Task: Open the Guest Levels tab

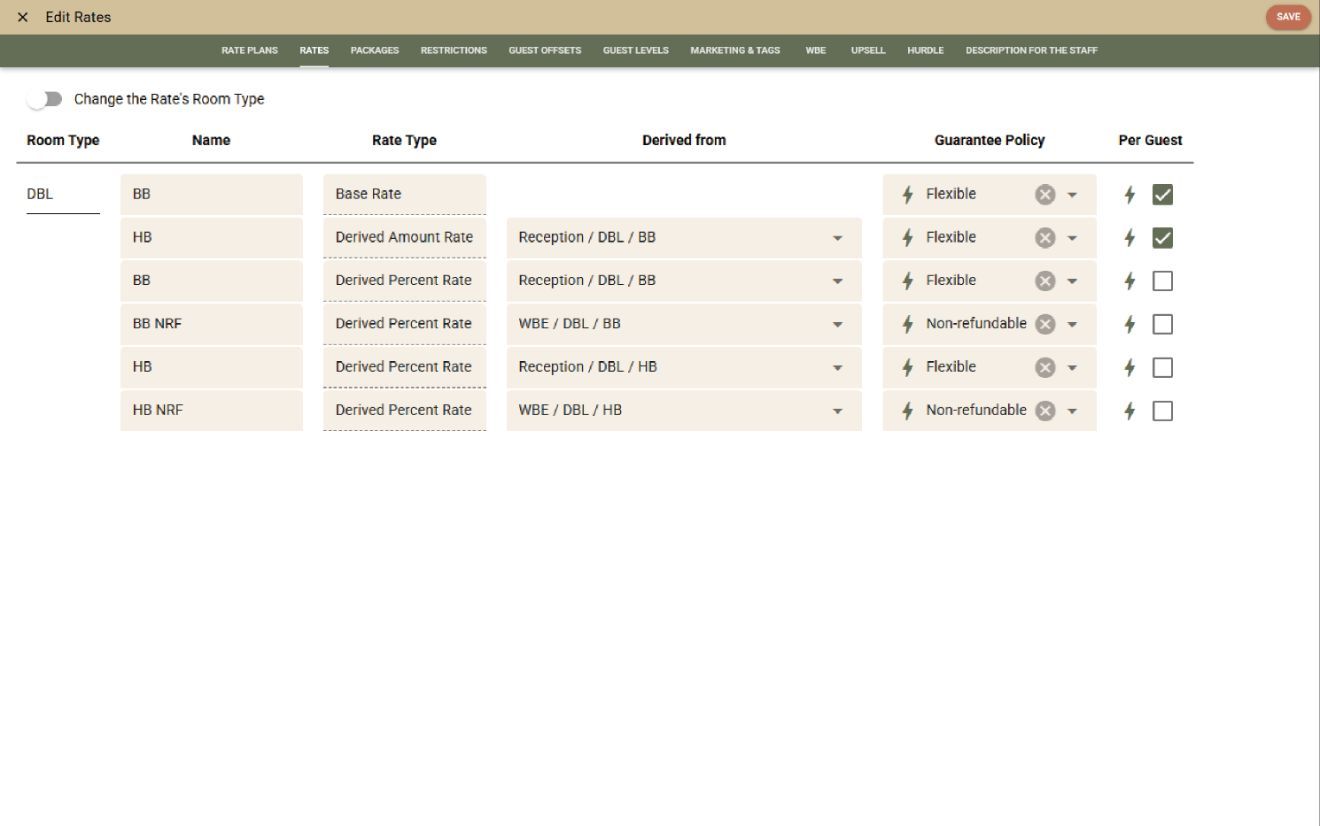Action: point(635,51)
